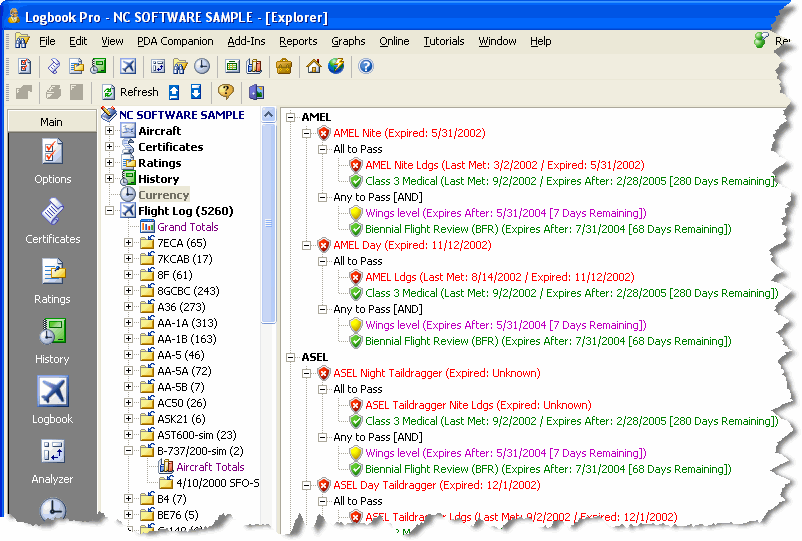Open Logbook in the Main sidebar
This screenshot has width=802, height=541.
click(x=53, y=401)
